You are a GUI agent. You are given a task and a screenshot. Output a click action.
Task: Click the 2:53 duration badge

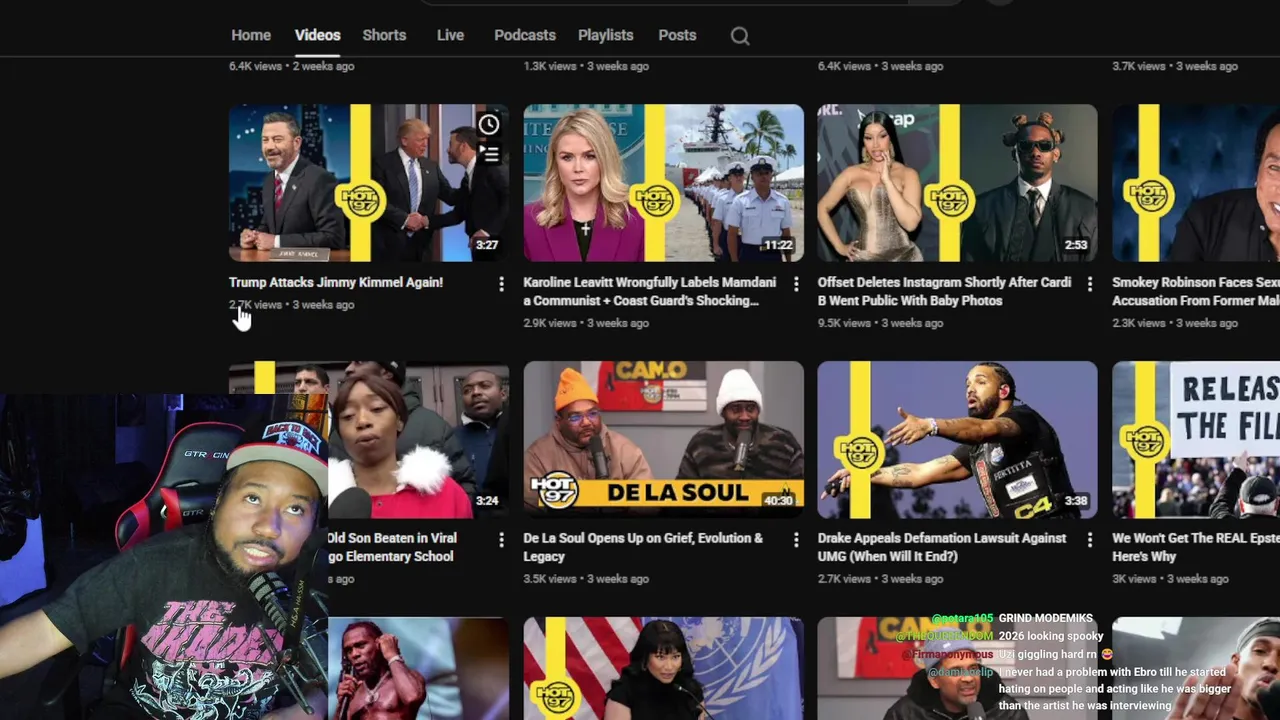point(1076,245)
